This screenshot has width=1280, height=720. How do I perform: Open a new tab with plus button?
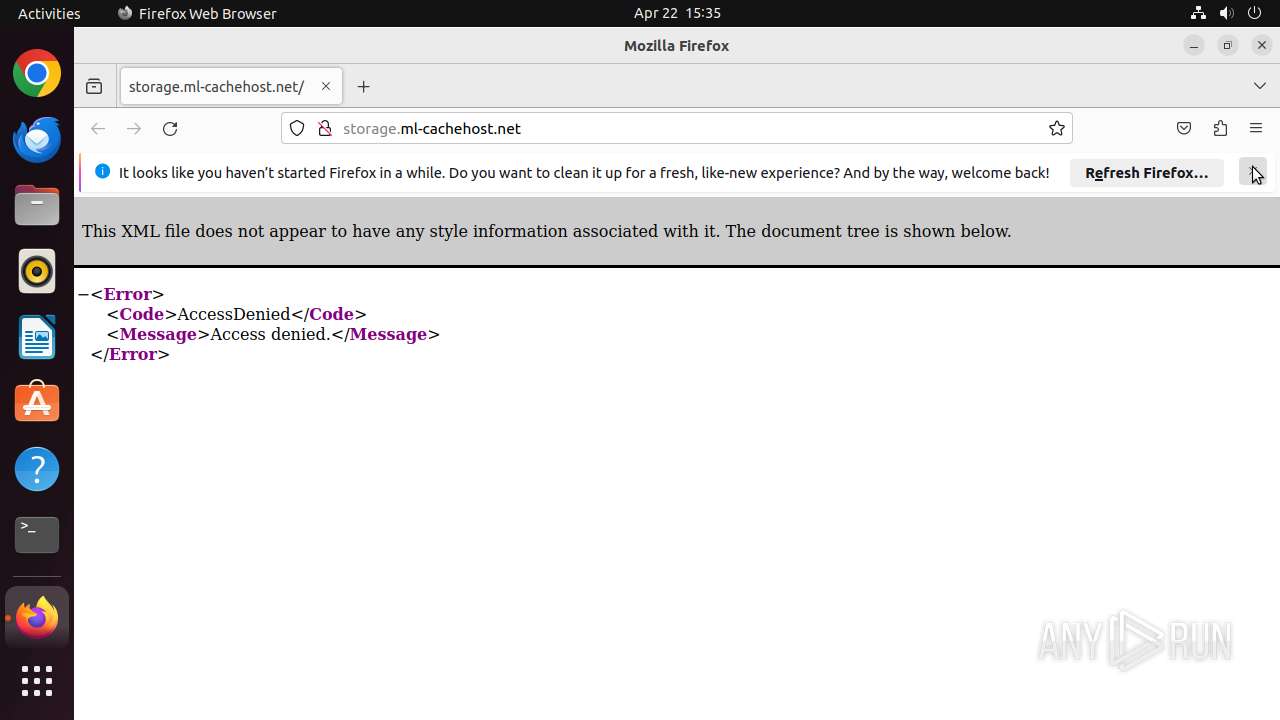pyautogui.click(x=364, y=87)
